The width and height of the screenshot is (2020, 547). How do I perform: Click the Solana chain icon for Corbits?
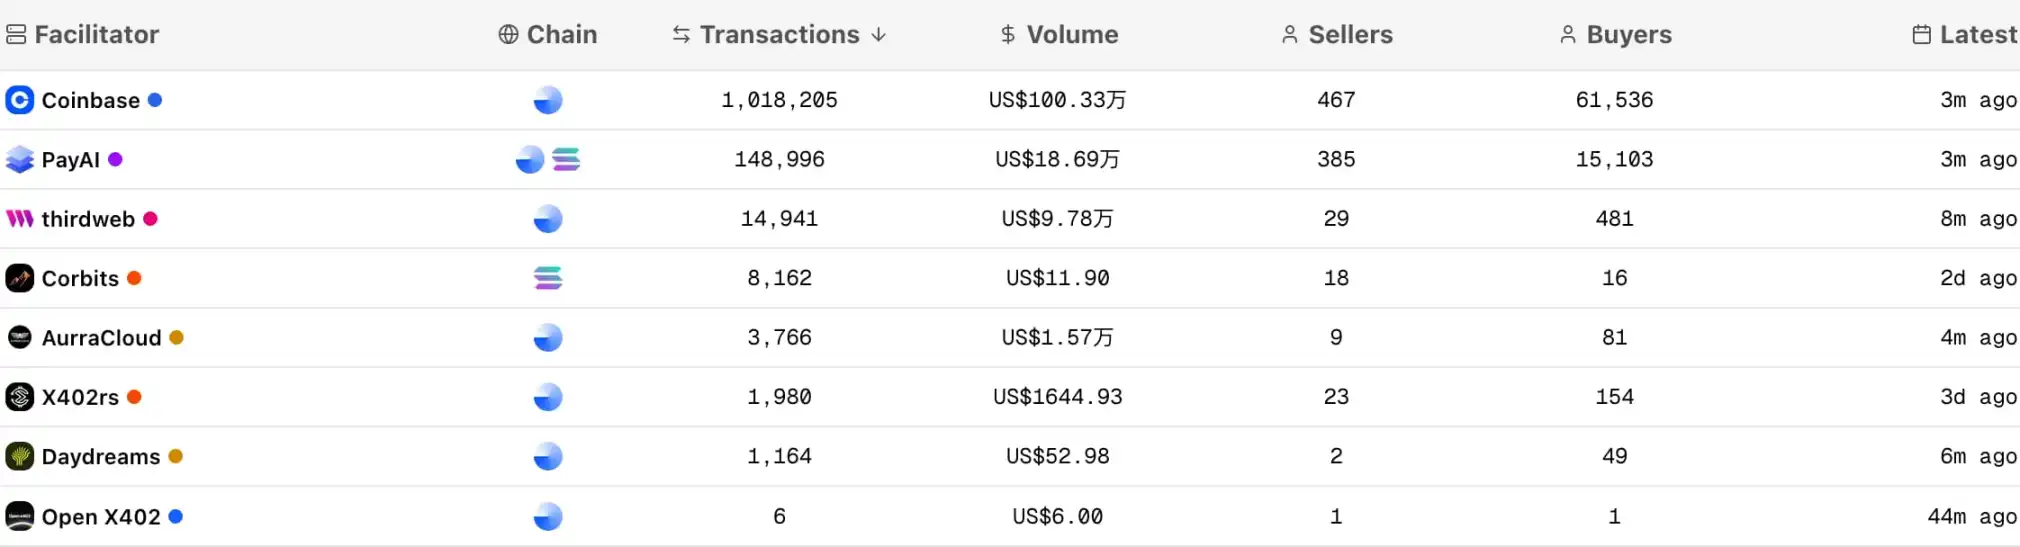pyautogui.click(x=548, y=278)
